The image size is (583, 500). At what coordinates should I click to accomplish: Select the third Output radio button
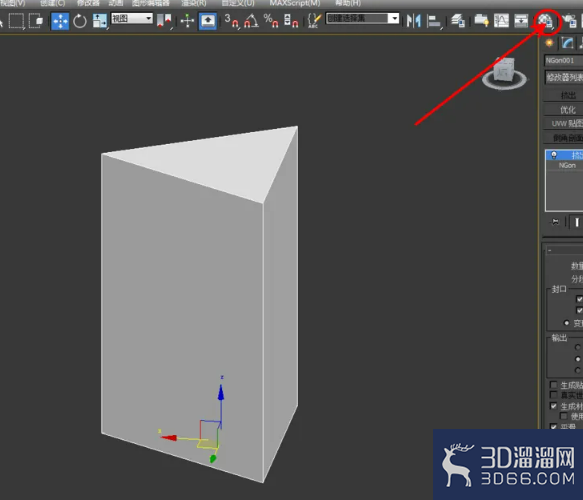577,370
